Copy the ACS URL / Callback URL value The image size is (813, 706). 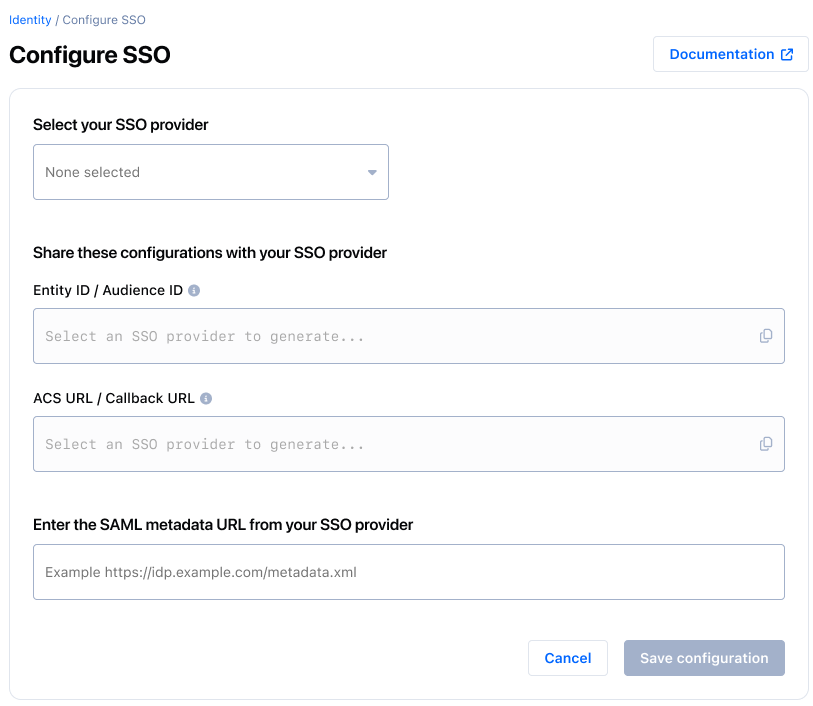point(766,444)
